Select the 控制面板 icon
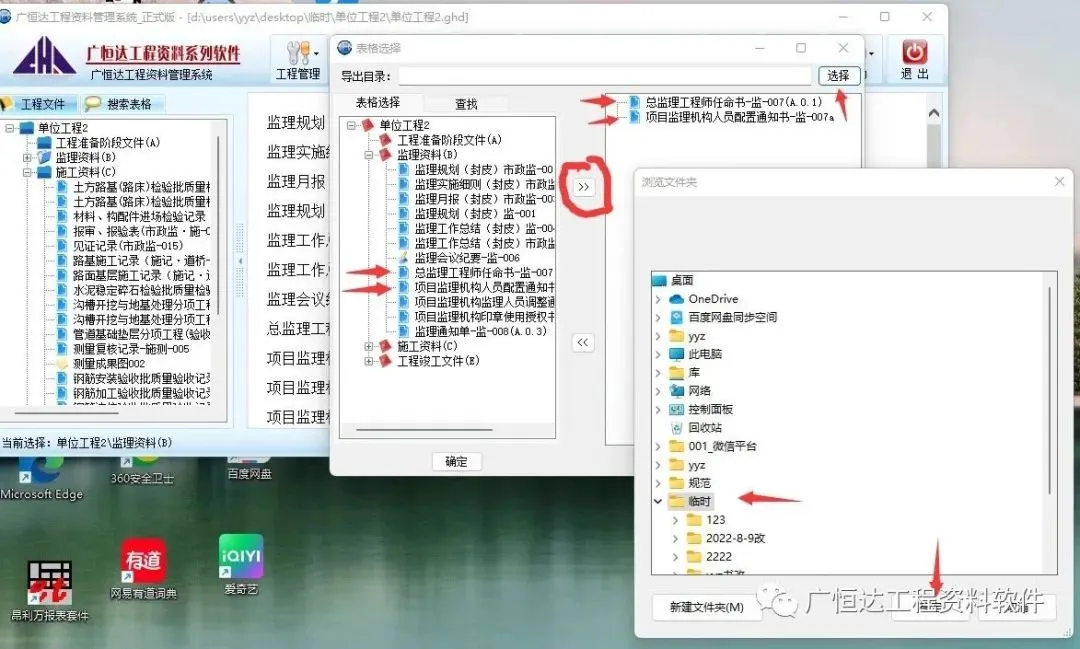The height and width of the screenshot is (649, 1080). [x=676, y=409]
